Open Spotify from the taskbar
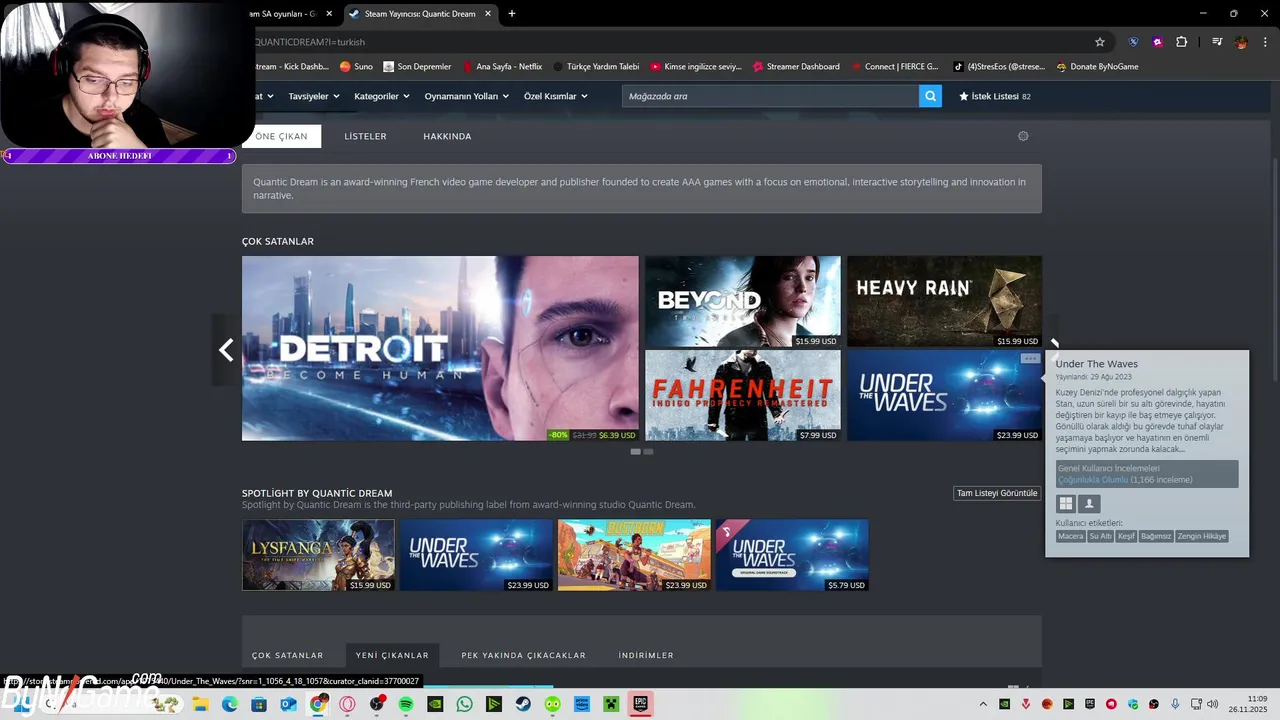This screenshot has width=1280, height=720. click(406, 704)
